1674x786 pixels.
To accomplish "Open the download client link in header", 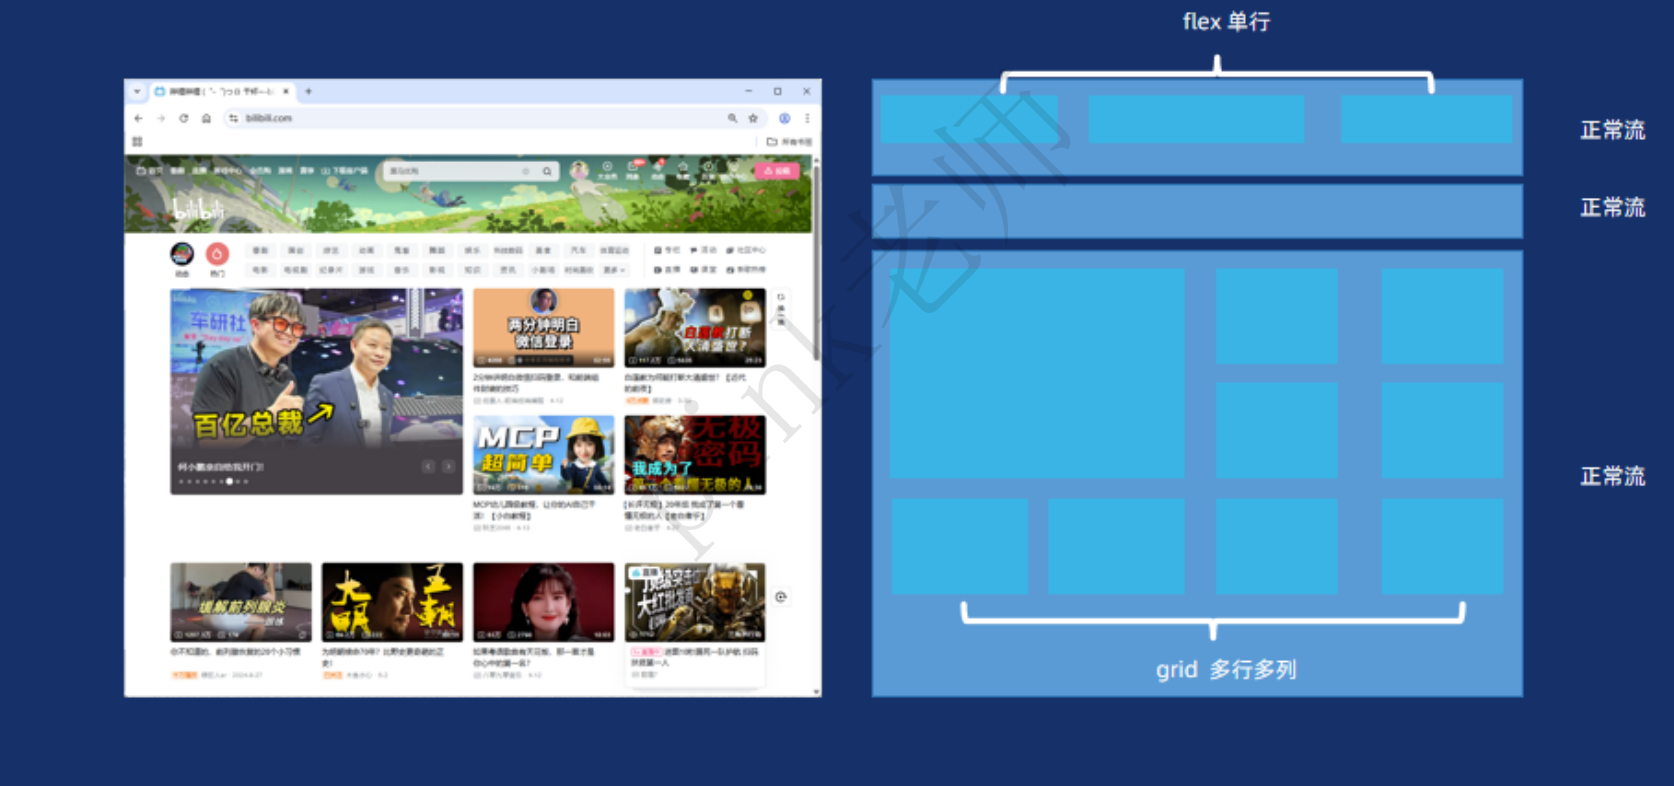I will (x=344, y=171).
